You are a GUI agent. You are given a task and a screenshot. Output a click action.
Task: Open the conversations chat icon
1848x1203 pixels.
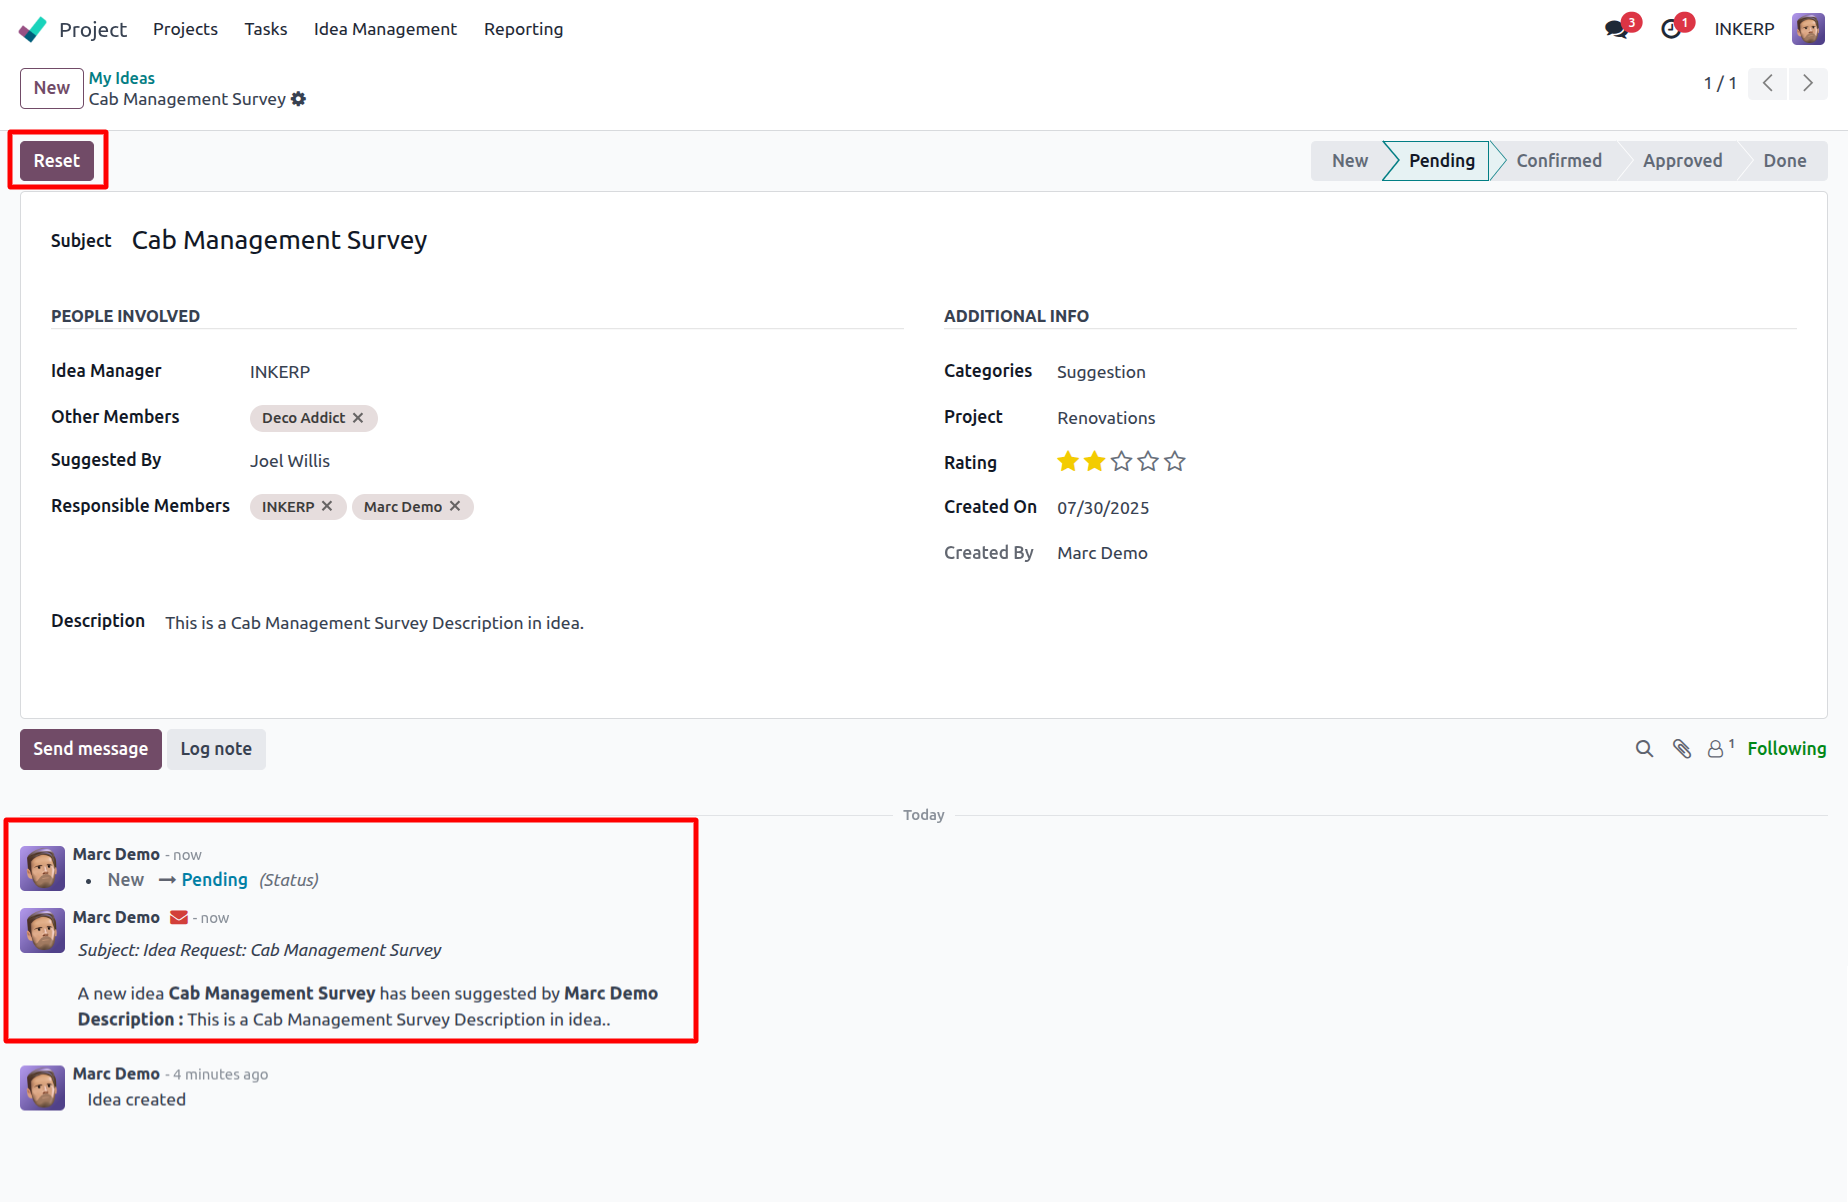1616,29
